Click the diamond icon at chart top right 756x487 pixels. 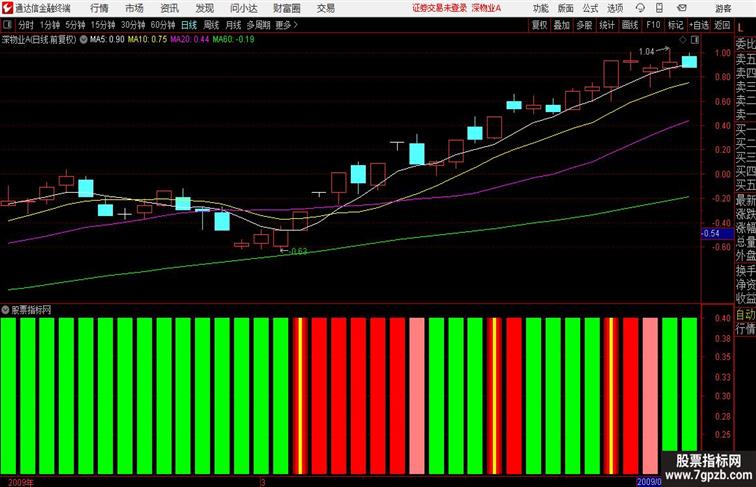(683, 40)
